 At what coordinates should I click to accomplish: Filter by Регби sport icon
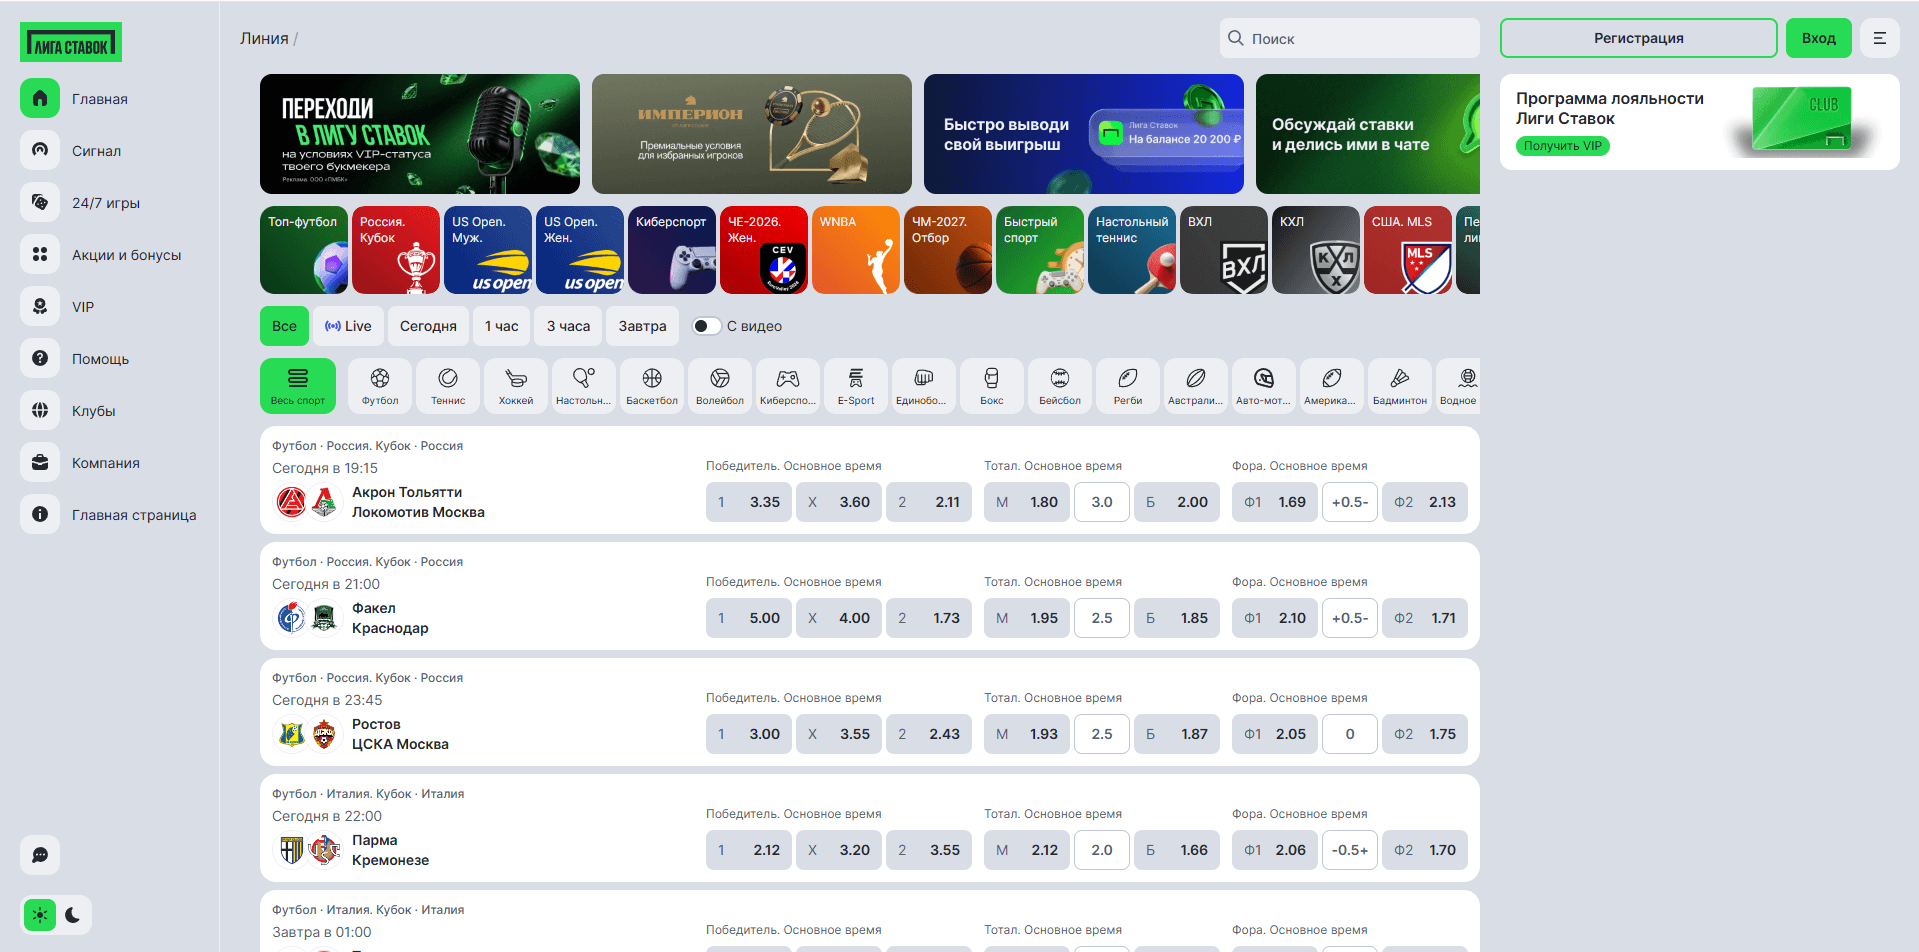click(1128, 385)
